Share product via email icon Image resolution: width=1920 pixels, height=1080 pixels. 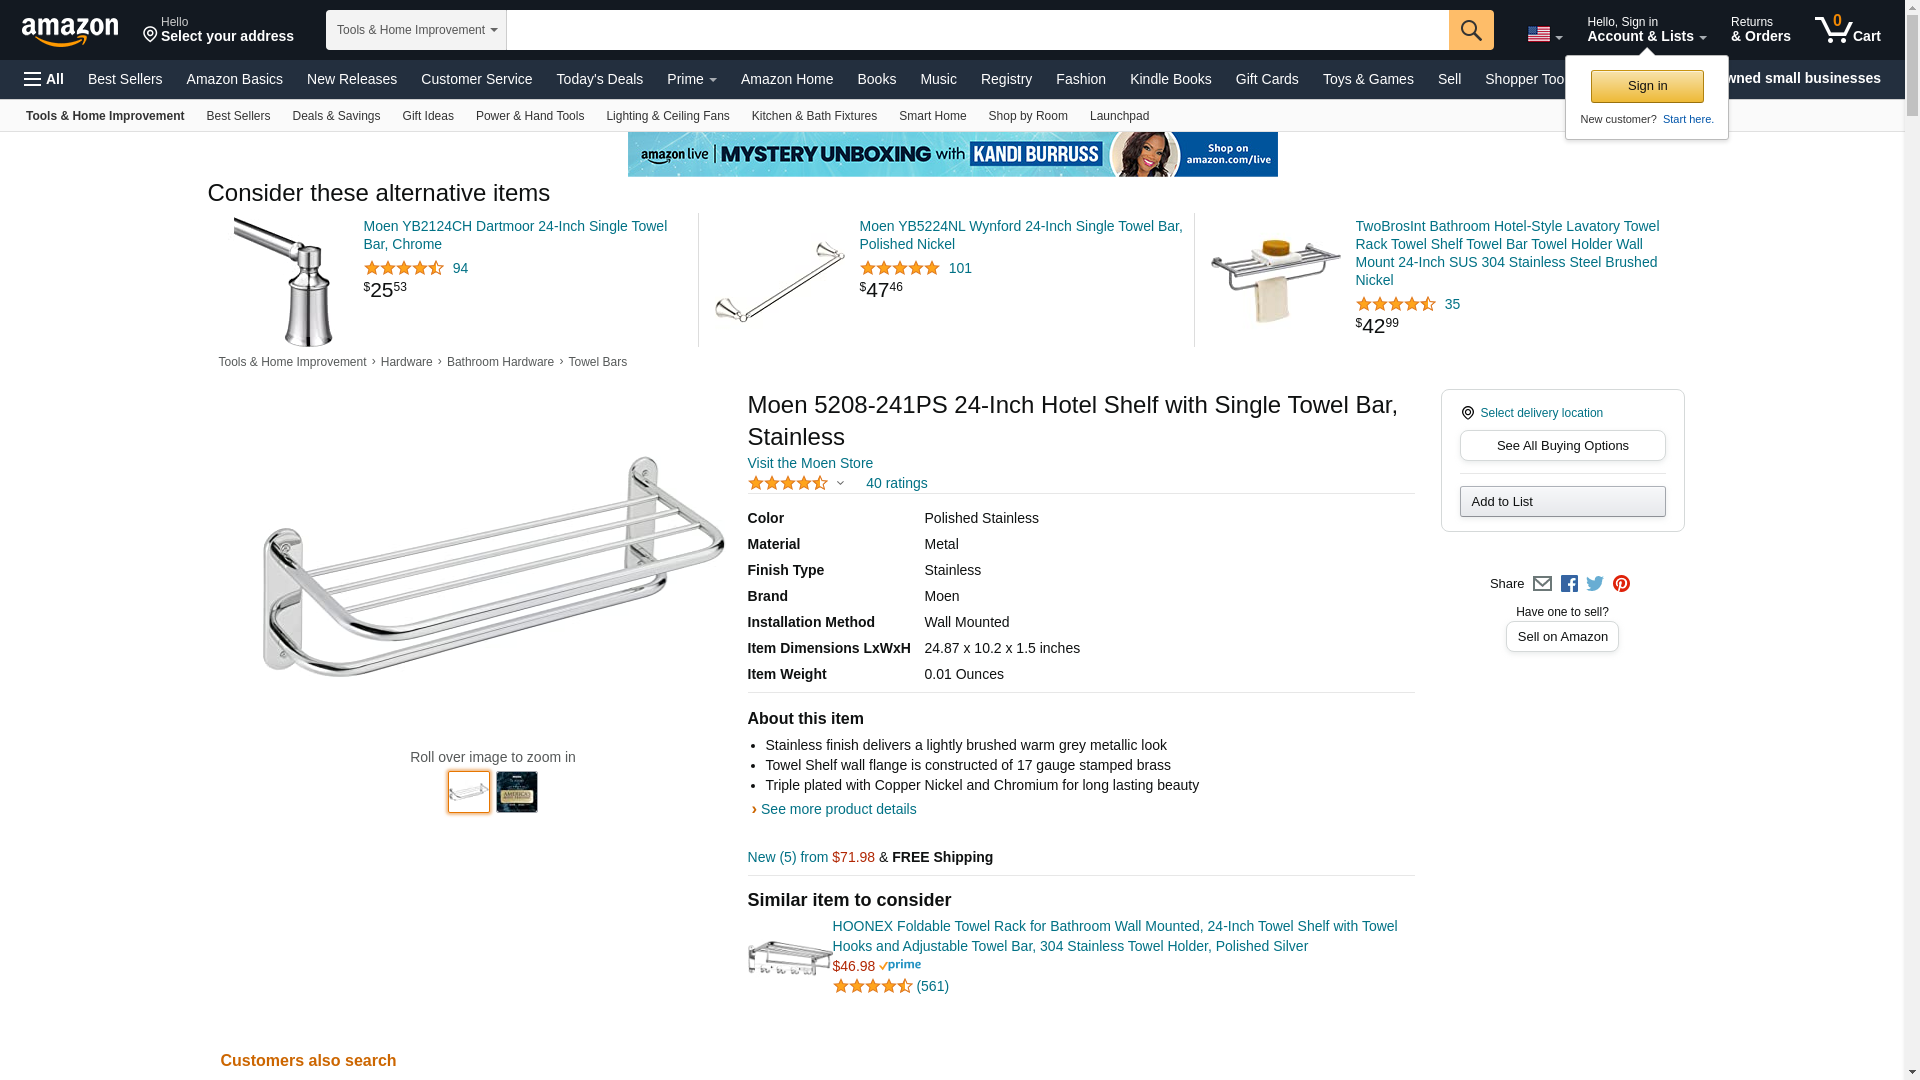1542,584
